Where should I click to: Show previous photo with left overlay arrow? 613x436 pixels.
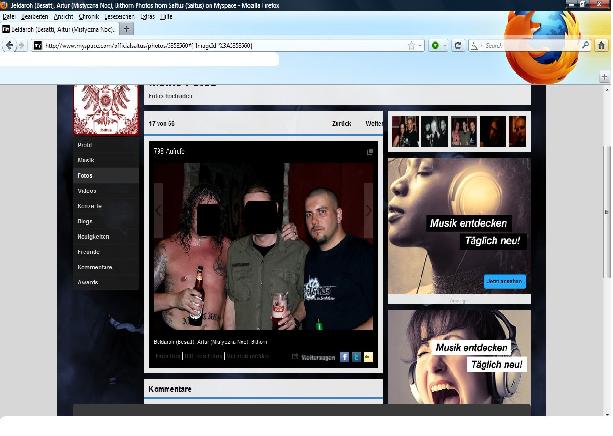(158, 210)
